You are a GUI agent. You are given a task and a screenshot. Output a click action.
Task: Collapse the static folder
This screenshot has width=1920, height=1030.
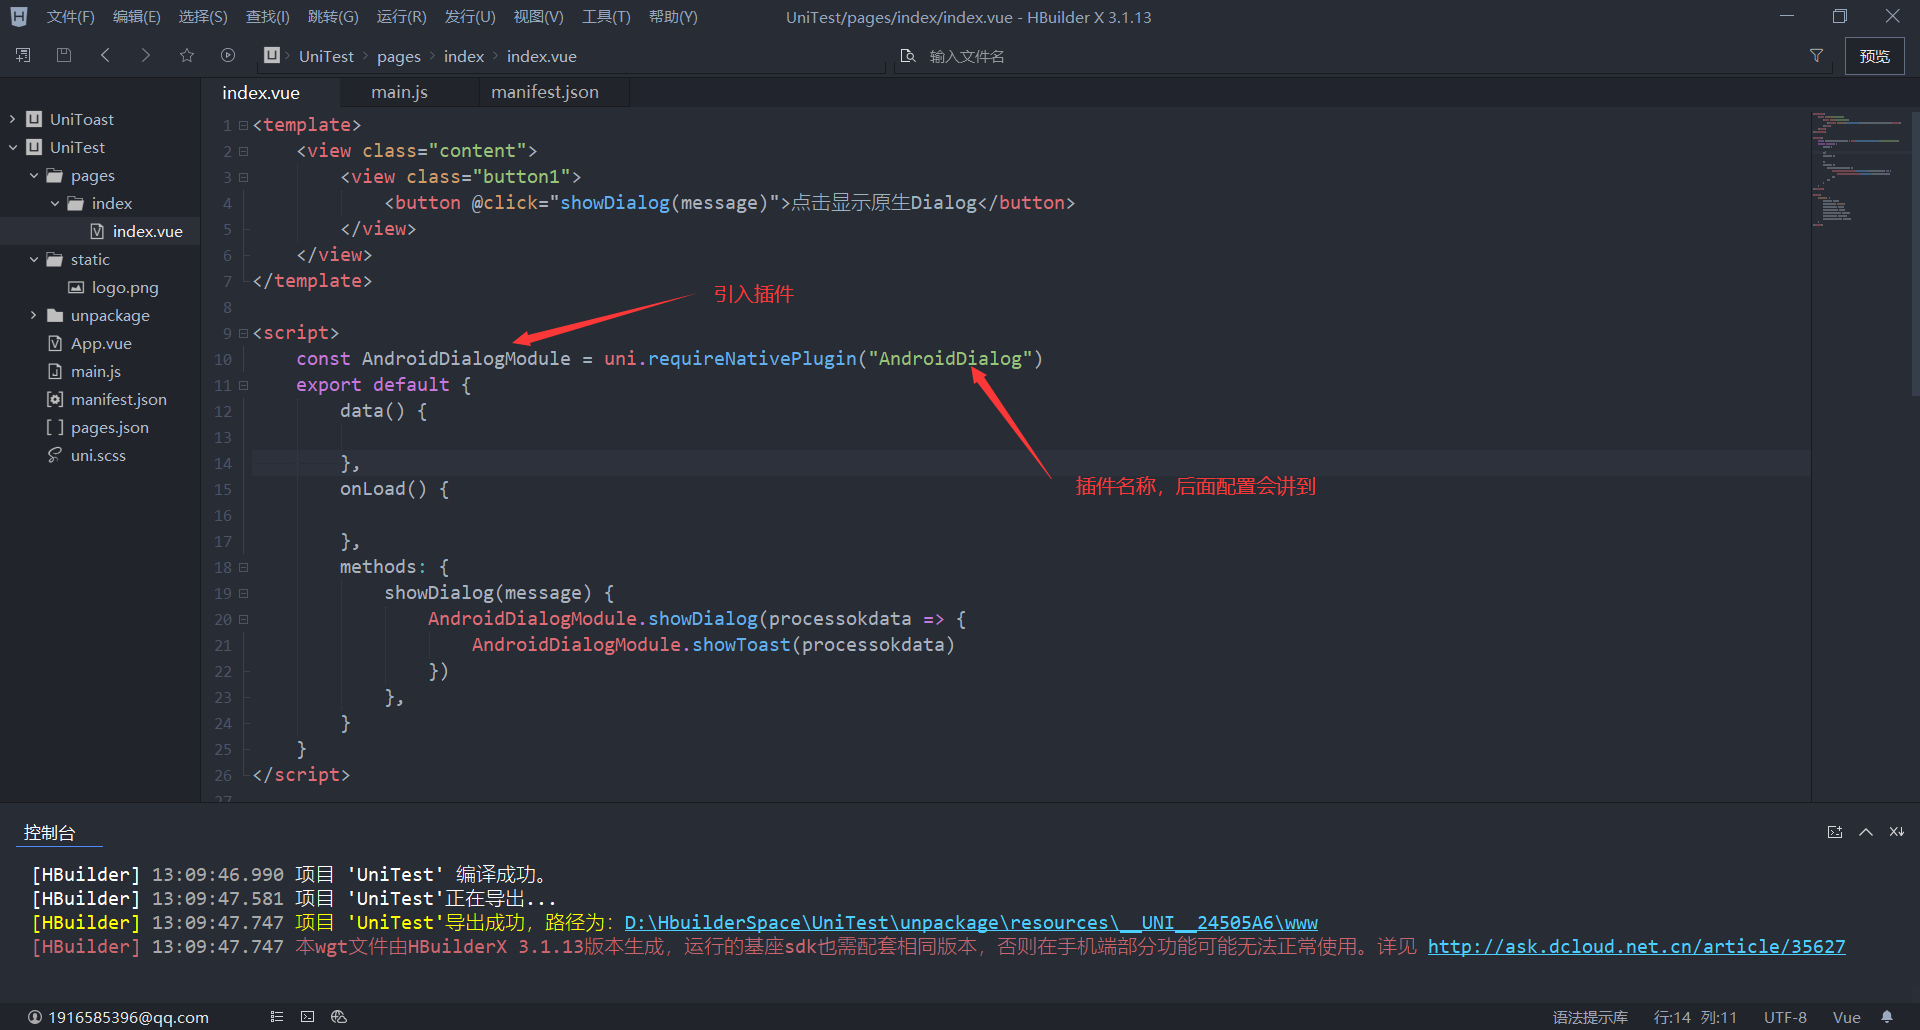point(33,259)
